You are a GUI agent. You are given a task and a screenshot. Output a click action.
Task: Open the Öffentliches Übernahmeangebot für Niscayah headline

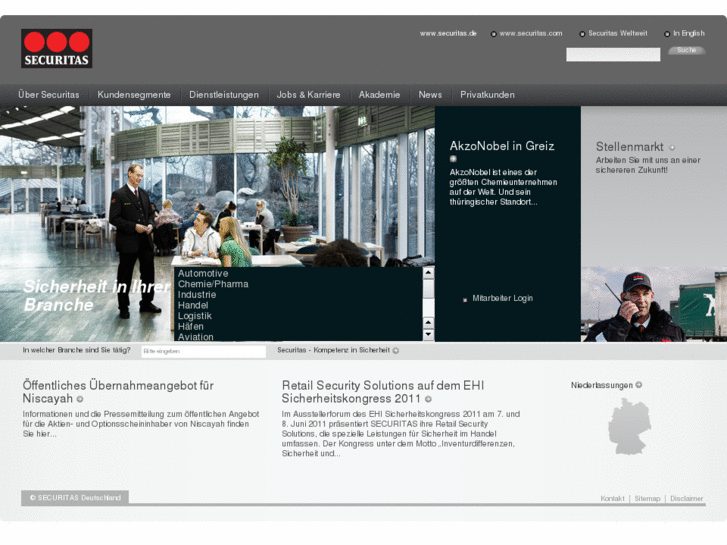coord(118,392)
